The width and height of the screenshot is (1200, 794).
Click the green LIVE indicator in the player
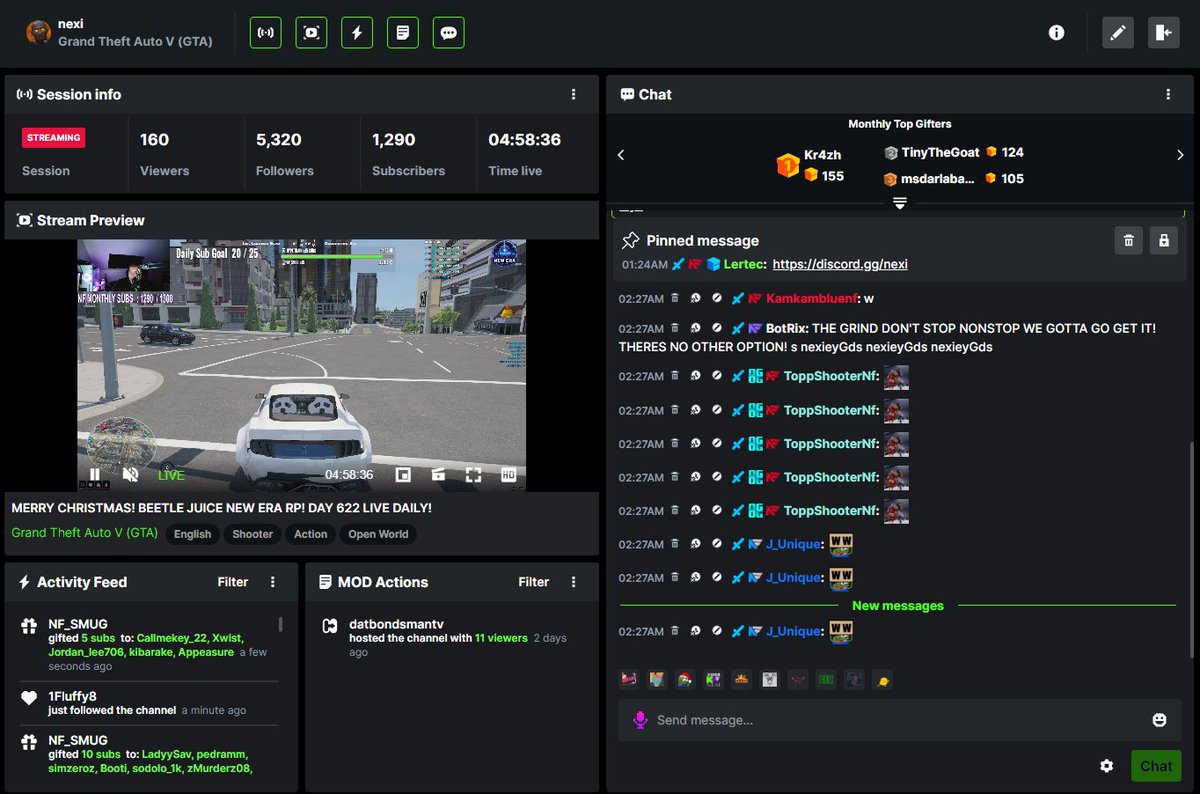point(171,475)
